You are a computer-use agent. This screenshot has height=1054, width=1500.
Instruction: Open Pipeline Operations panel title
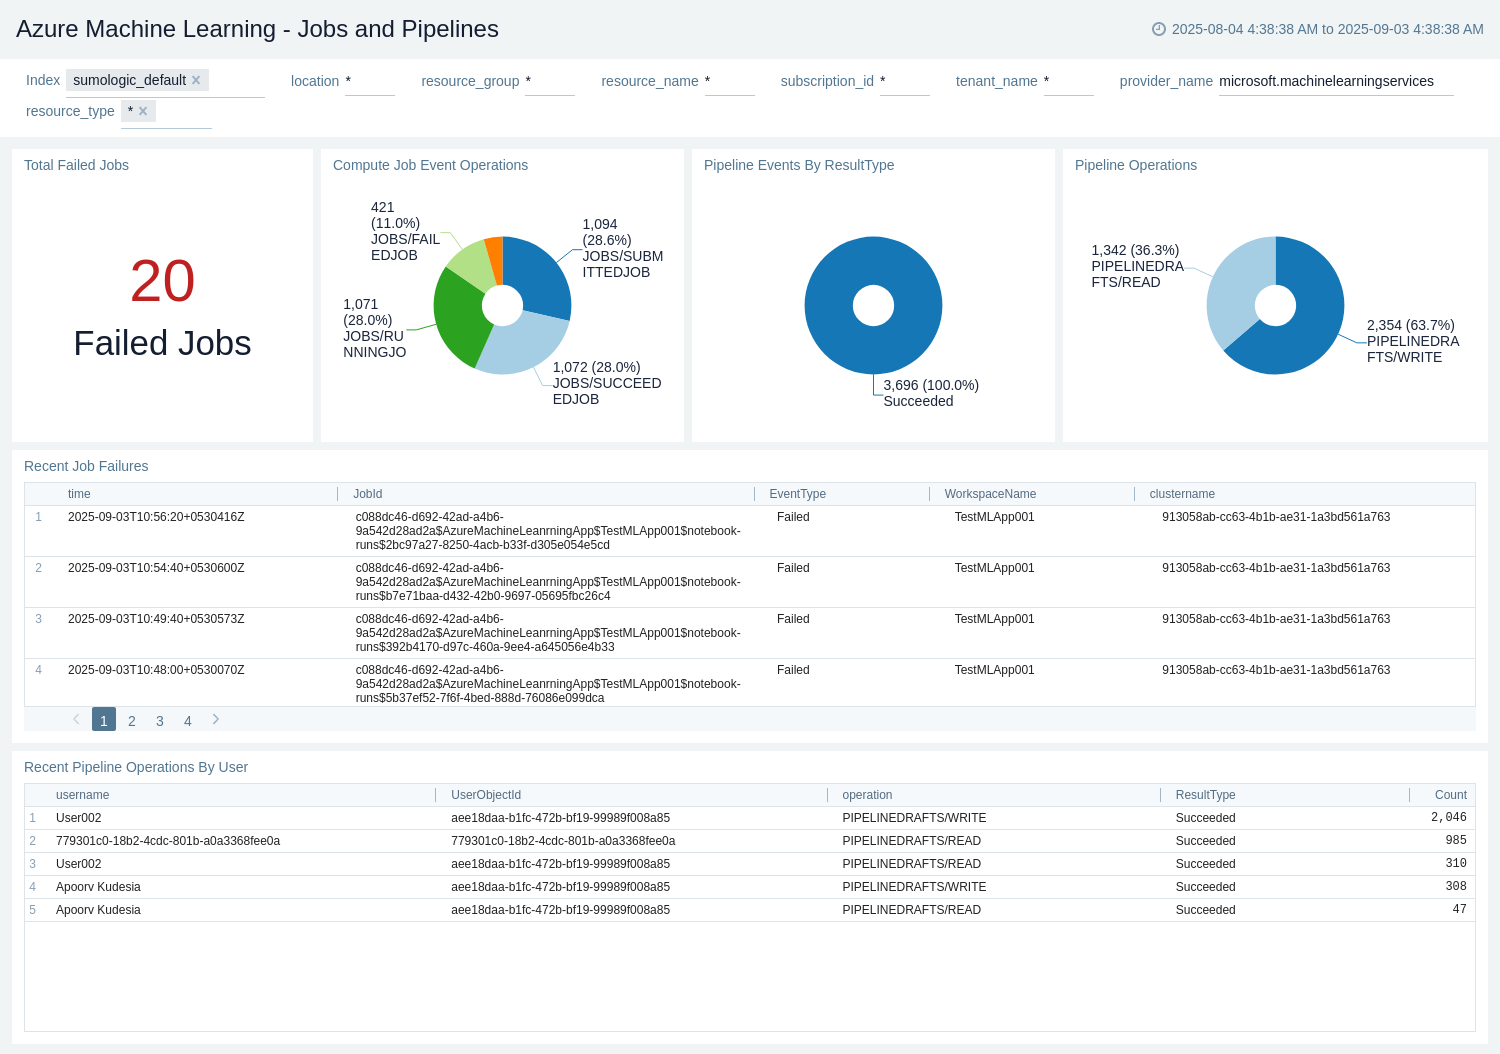pos(1136,165)
